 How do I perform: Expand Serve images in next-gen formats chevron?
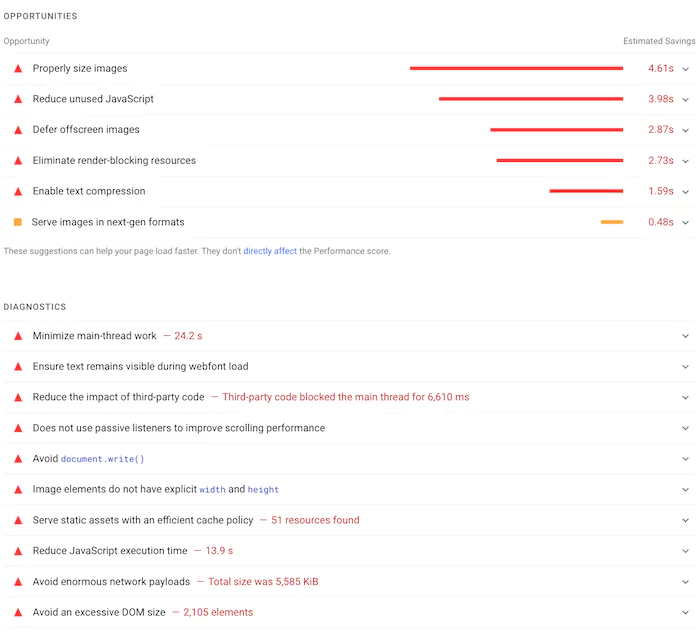pos(686,222)
